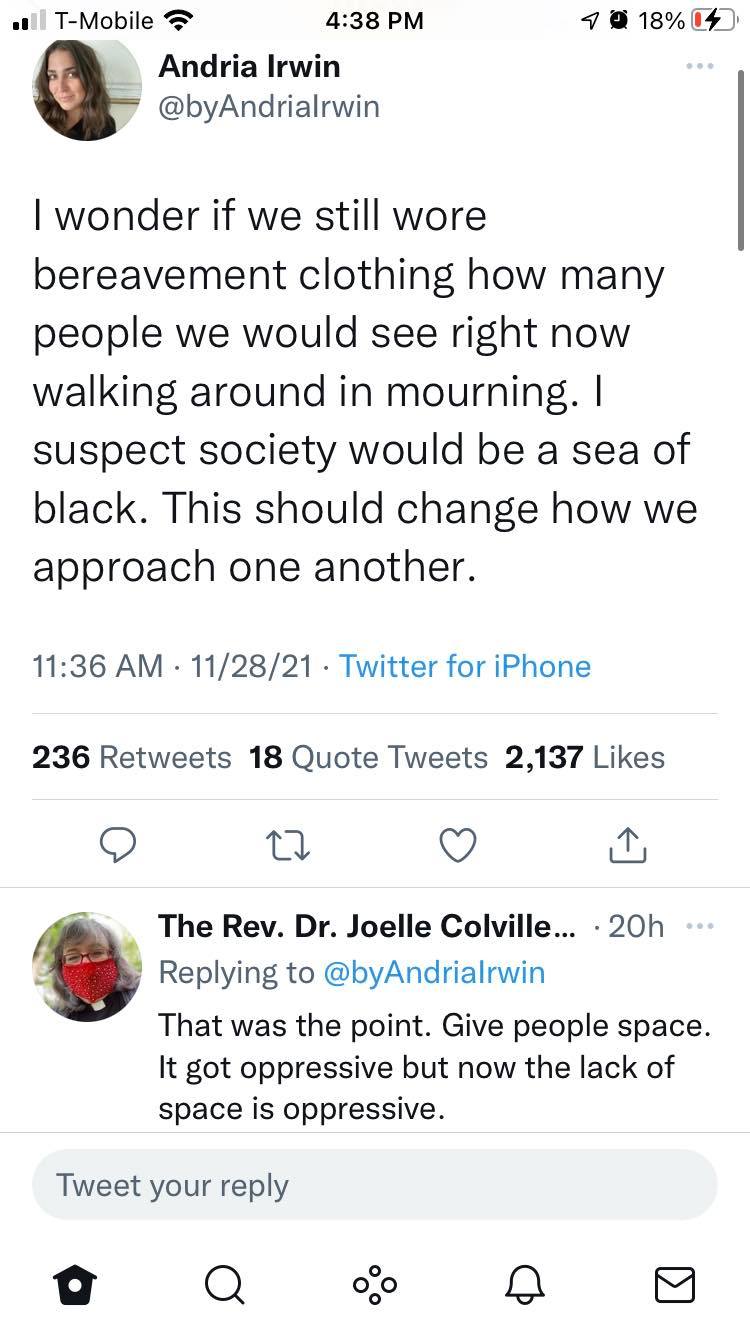Open the Search tab
The image size is (750, 1334).
(224, 1284)
